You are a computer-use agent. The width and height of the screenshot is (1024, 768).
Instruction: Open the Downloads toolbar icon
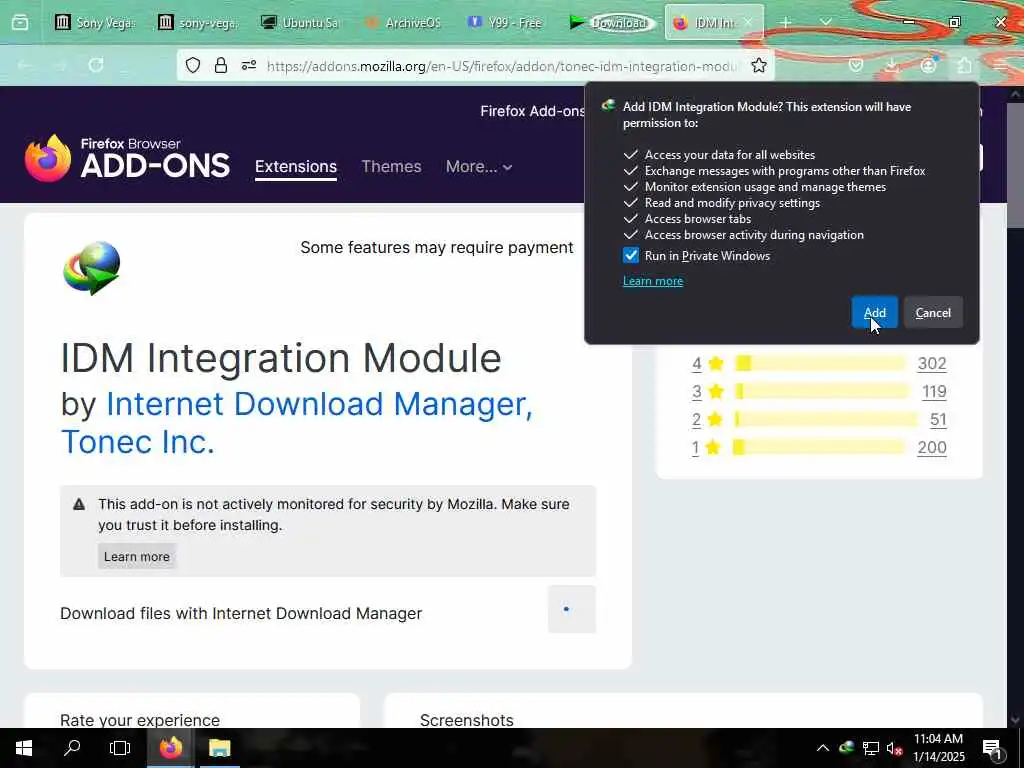pos(893,65)
